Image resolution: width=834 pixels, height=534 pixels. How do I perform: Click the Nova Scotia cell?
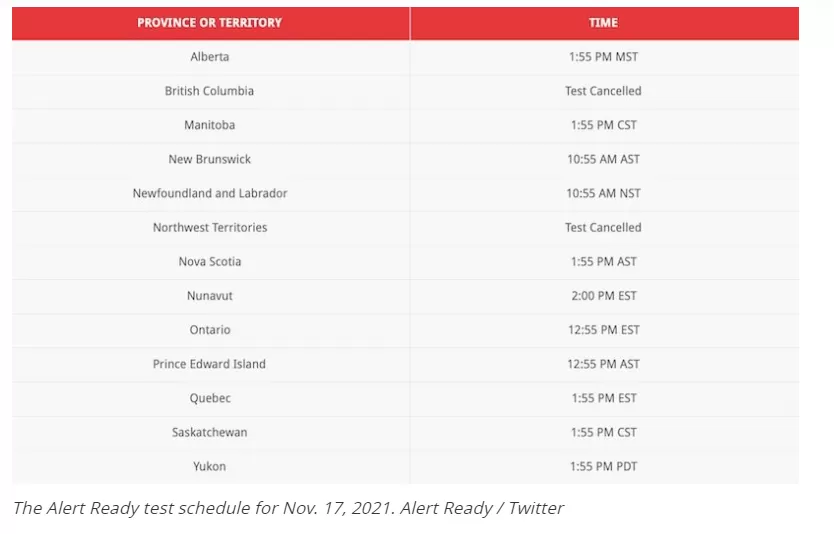(210, 261)
